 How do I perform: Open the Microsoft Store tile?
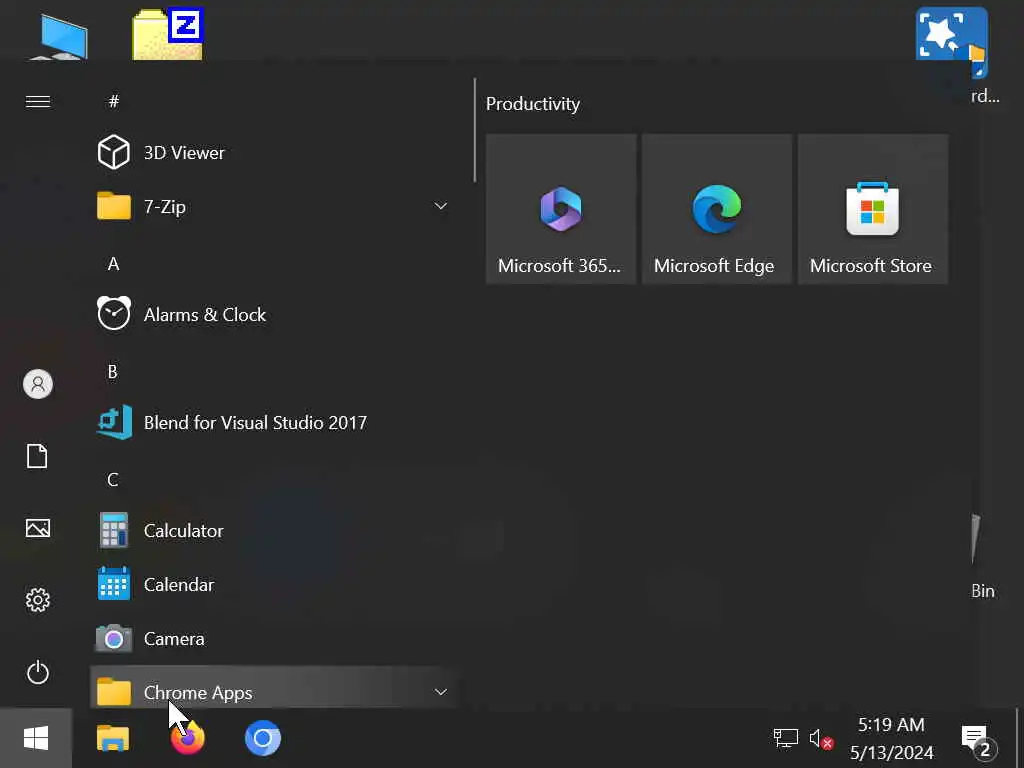[873, 209]
